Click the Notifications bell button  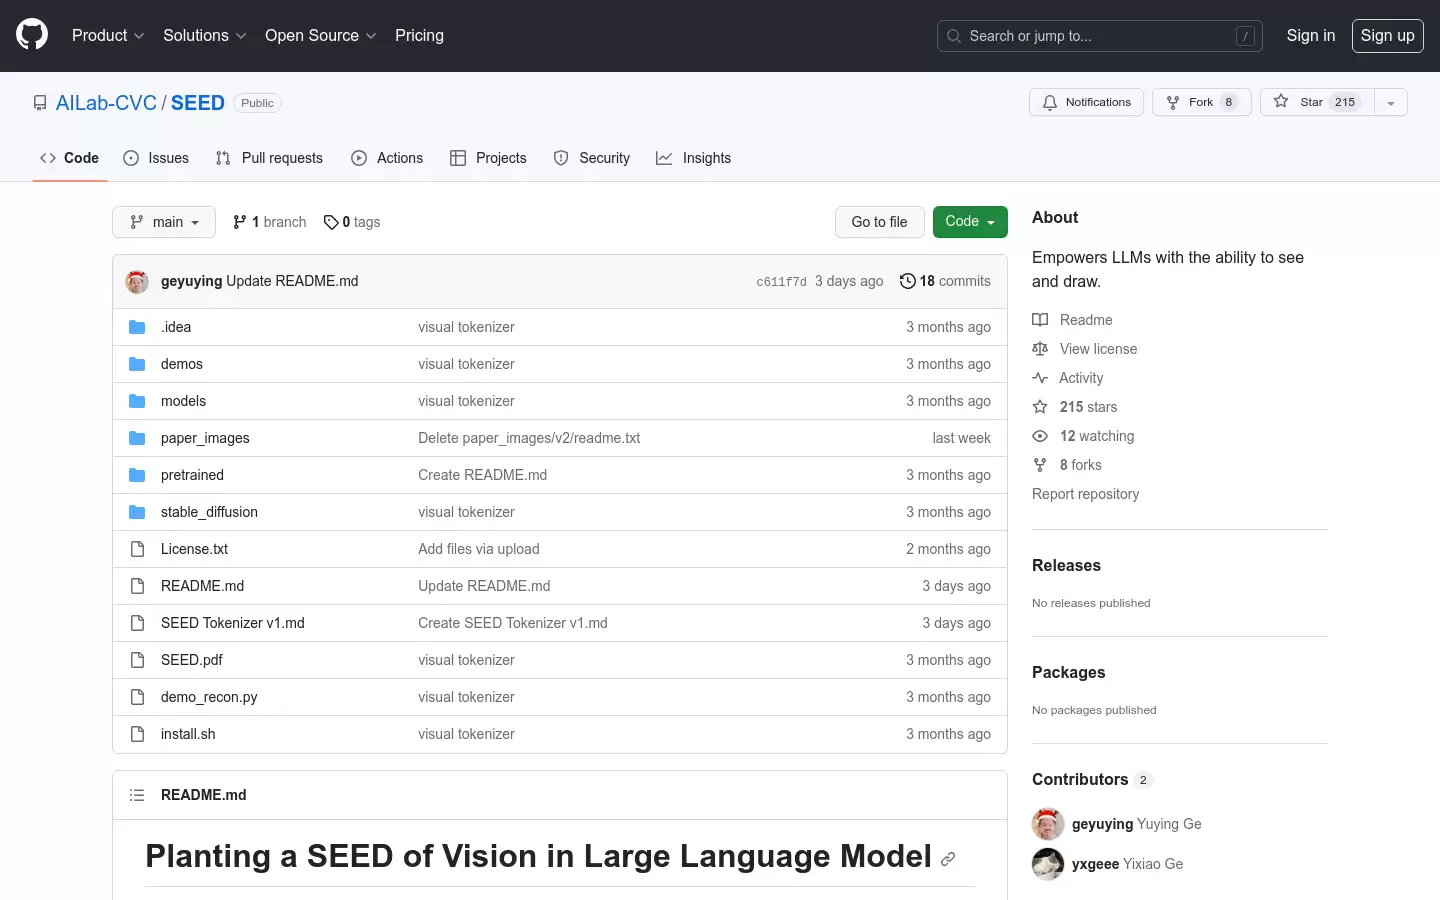1086,102
